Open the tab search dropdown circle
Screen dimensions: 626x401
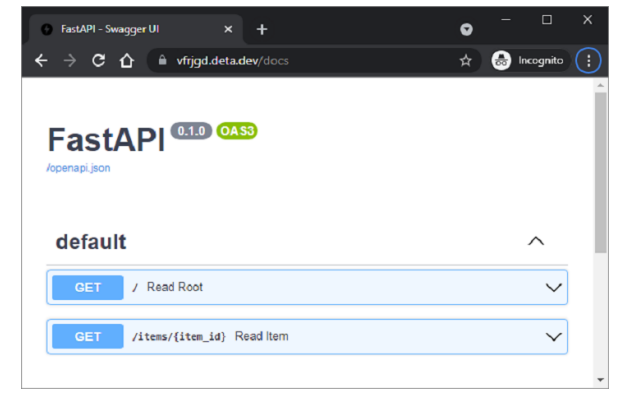point(466,29)
